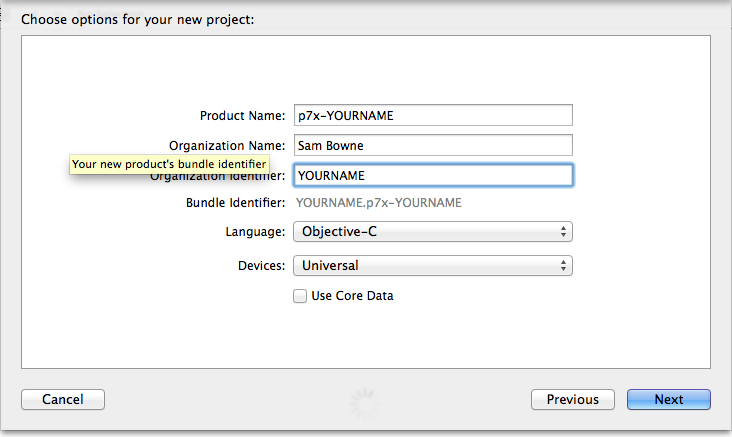Enable the Use Core Data checkbox

[x=300, y=296]
